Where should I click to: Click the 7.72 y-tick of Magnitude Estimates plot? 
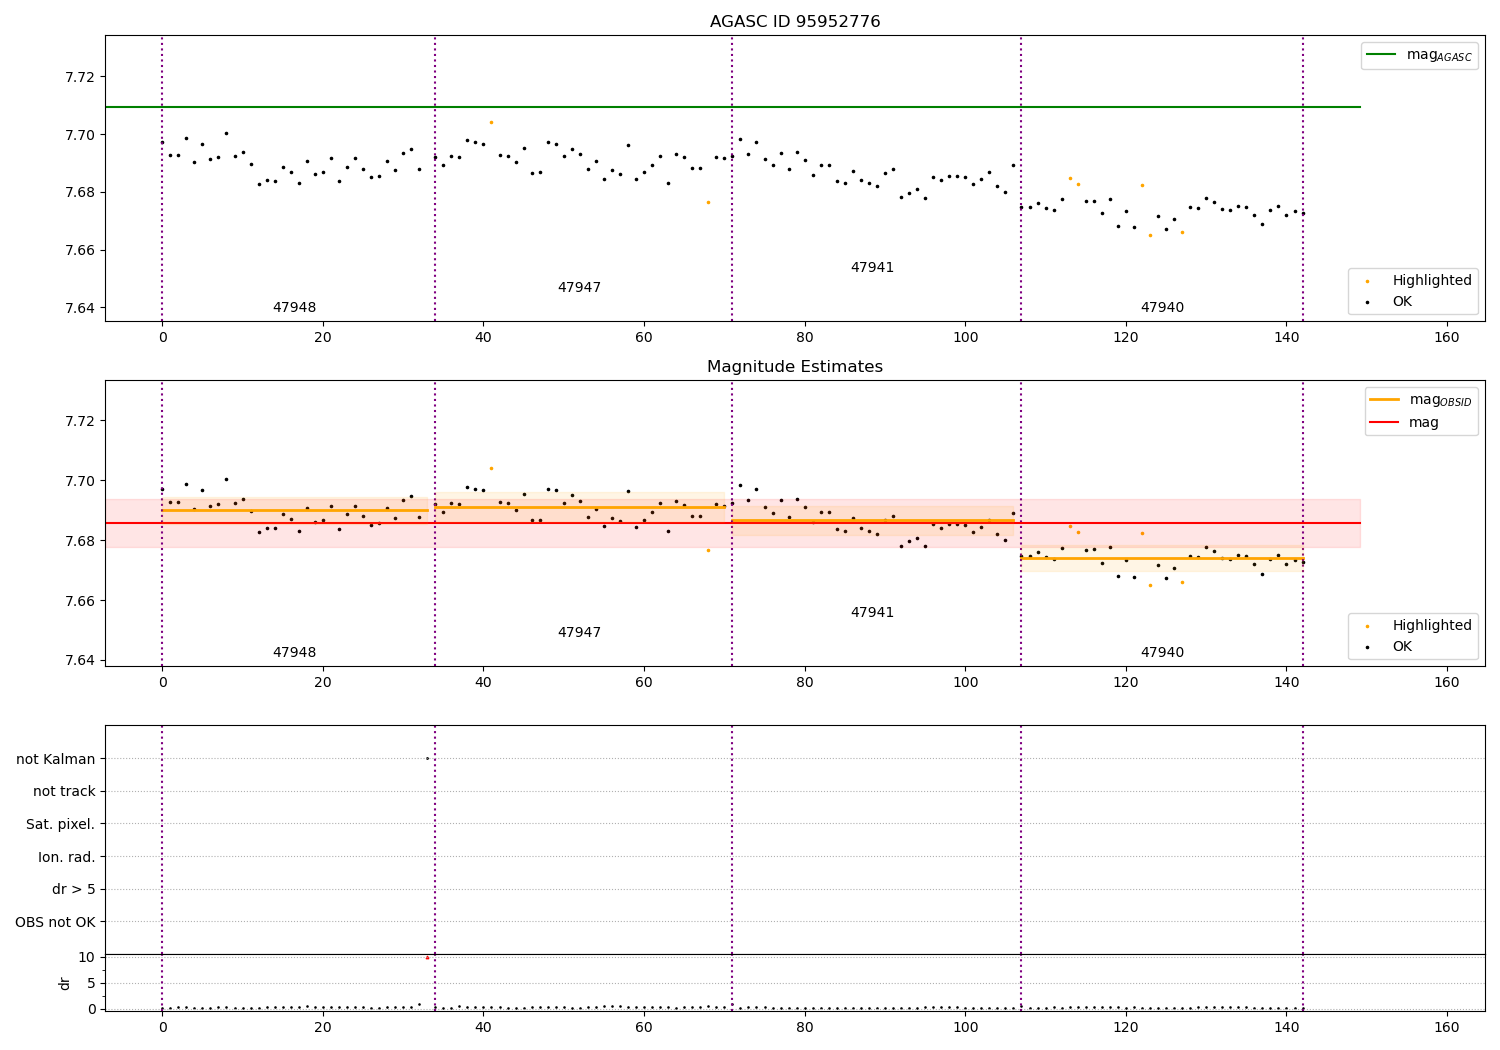pyautogui.click(x=80, y=421)
